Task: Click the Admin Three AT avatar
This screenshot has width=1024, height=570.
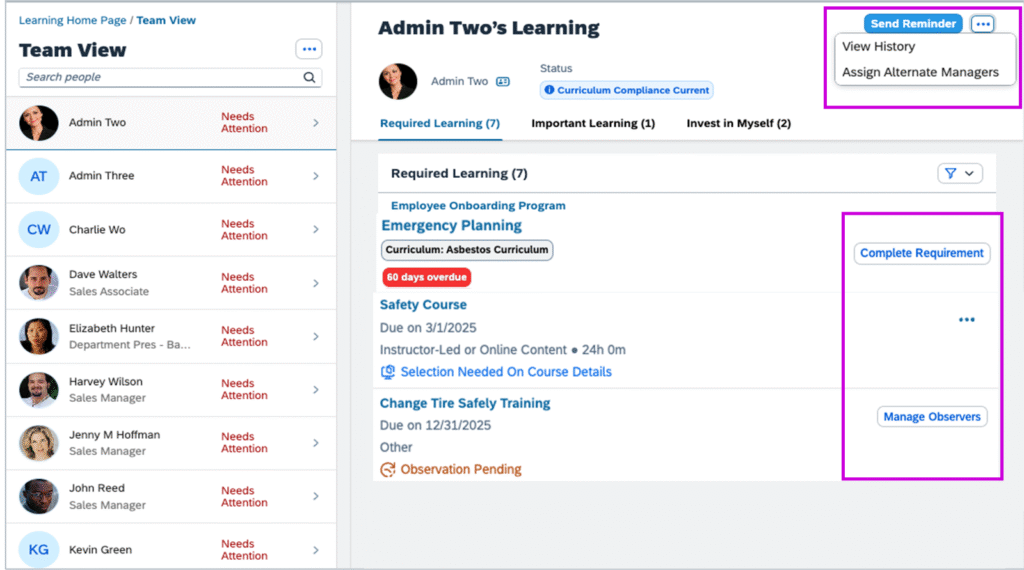Action: coord(38,176)
